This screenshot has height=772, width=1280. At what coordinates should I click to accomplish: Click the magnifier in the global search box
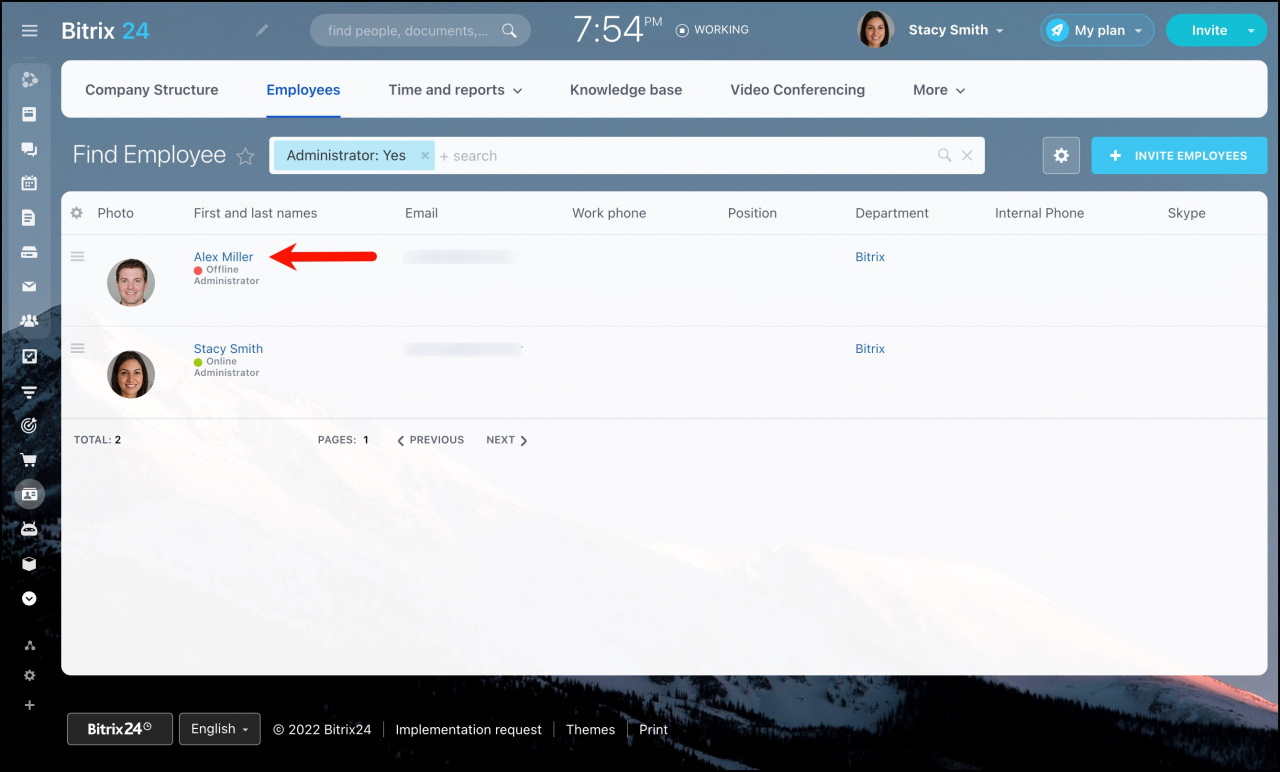509,30
